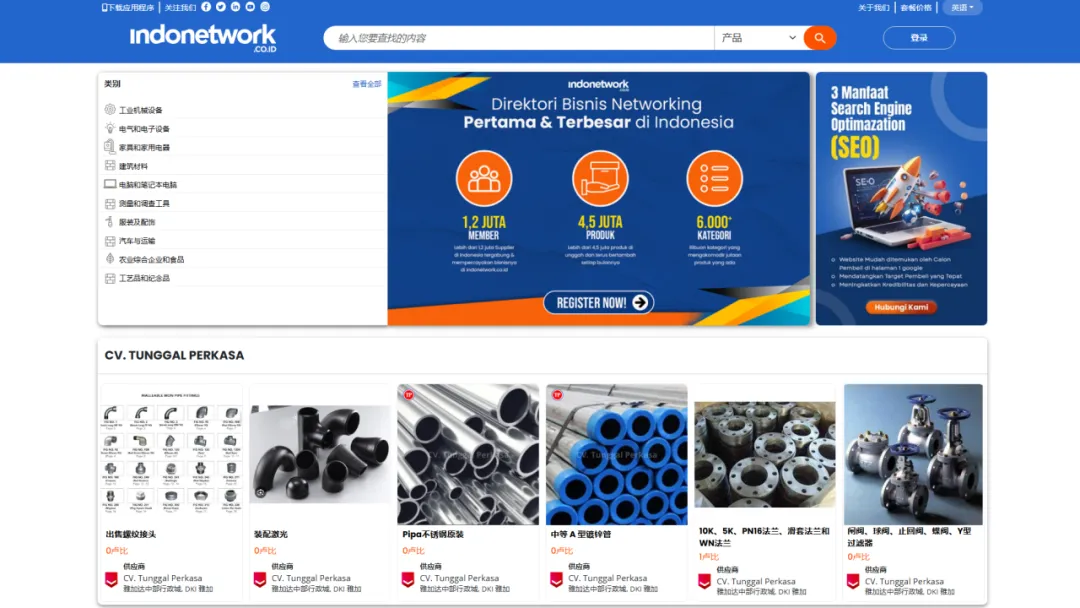Click 查看全部 to view all categories

366,84
